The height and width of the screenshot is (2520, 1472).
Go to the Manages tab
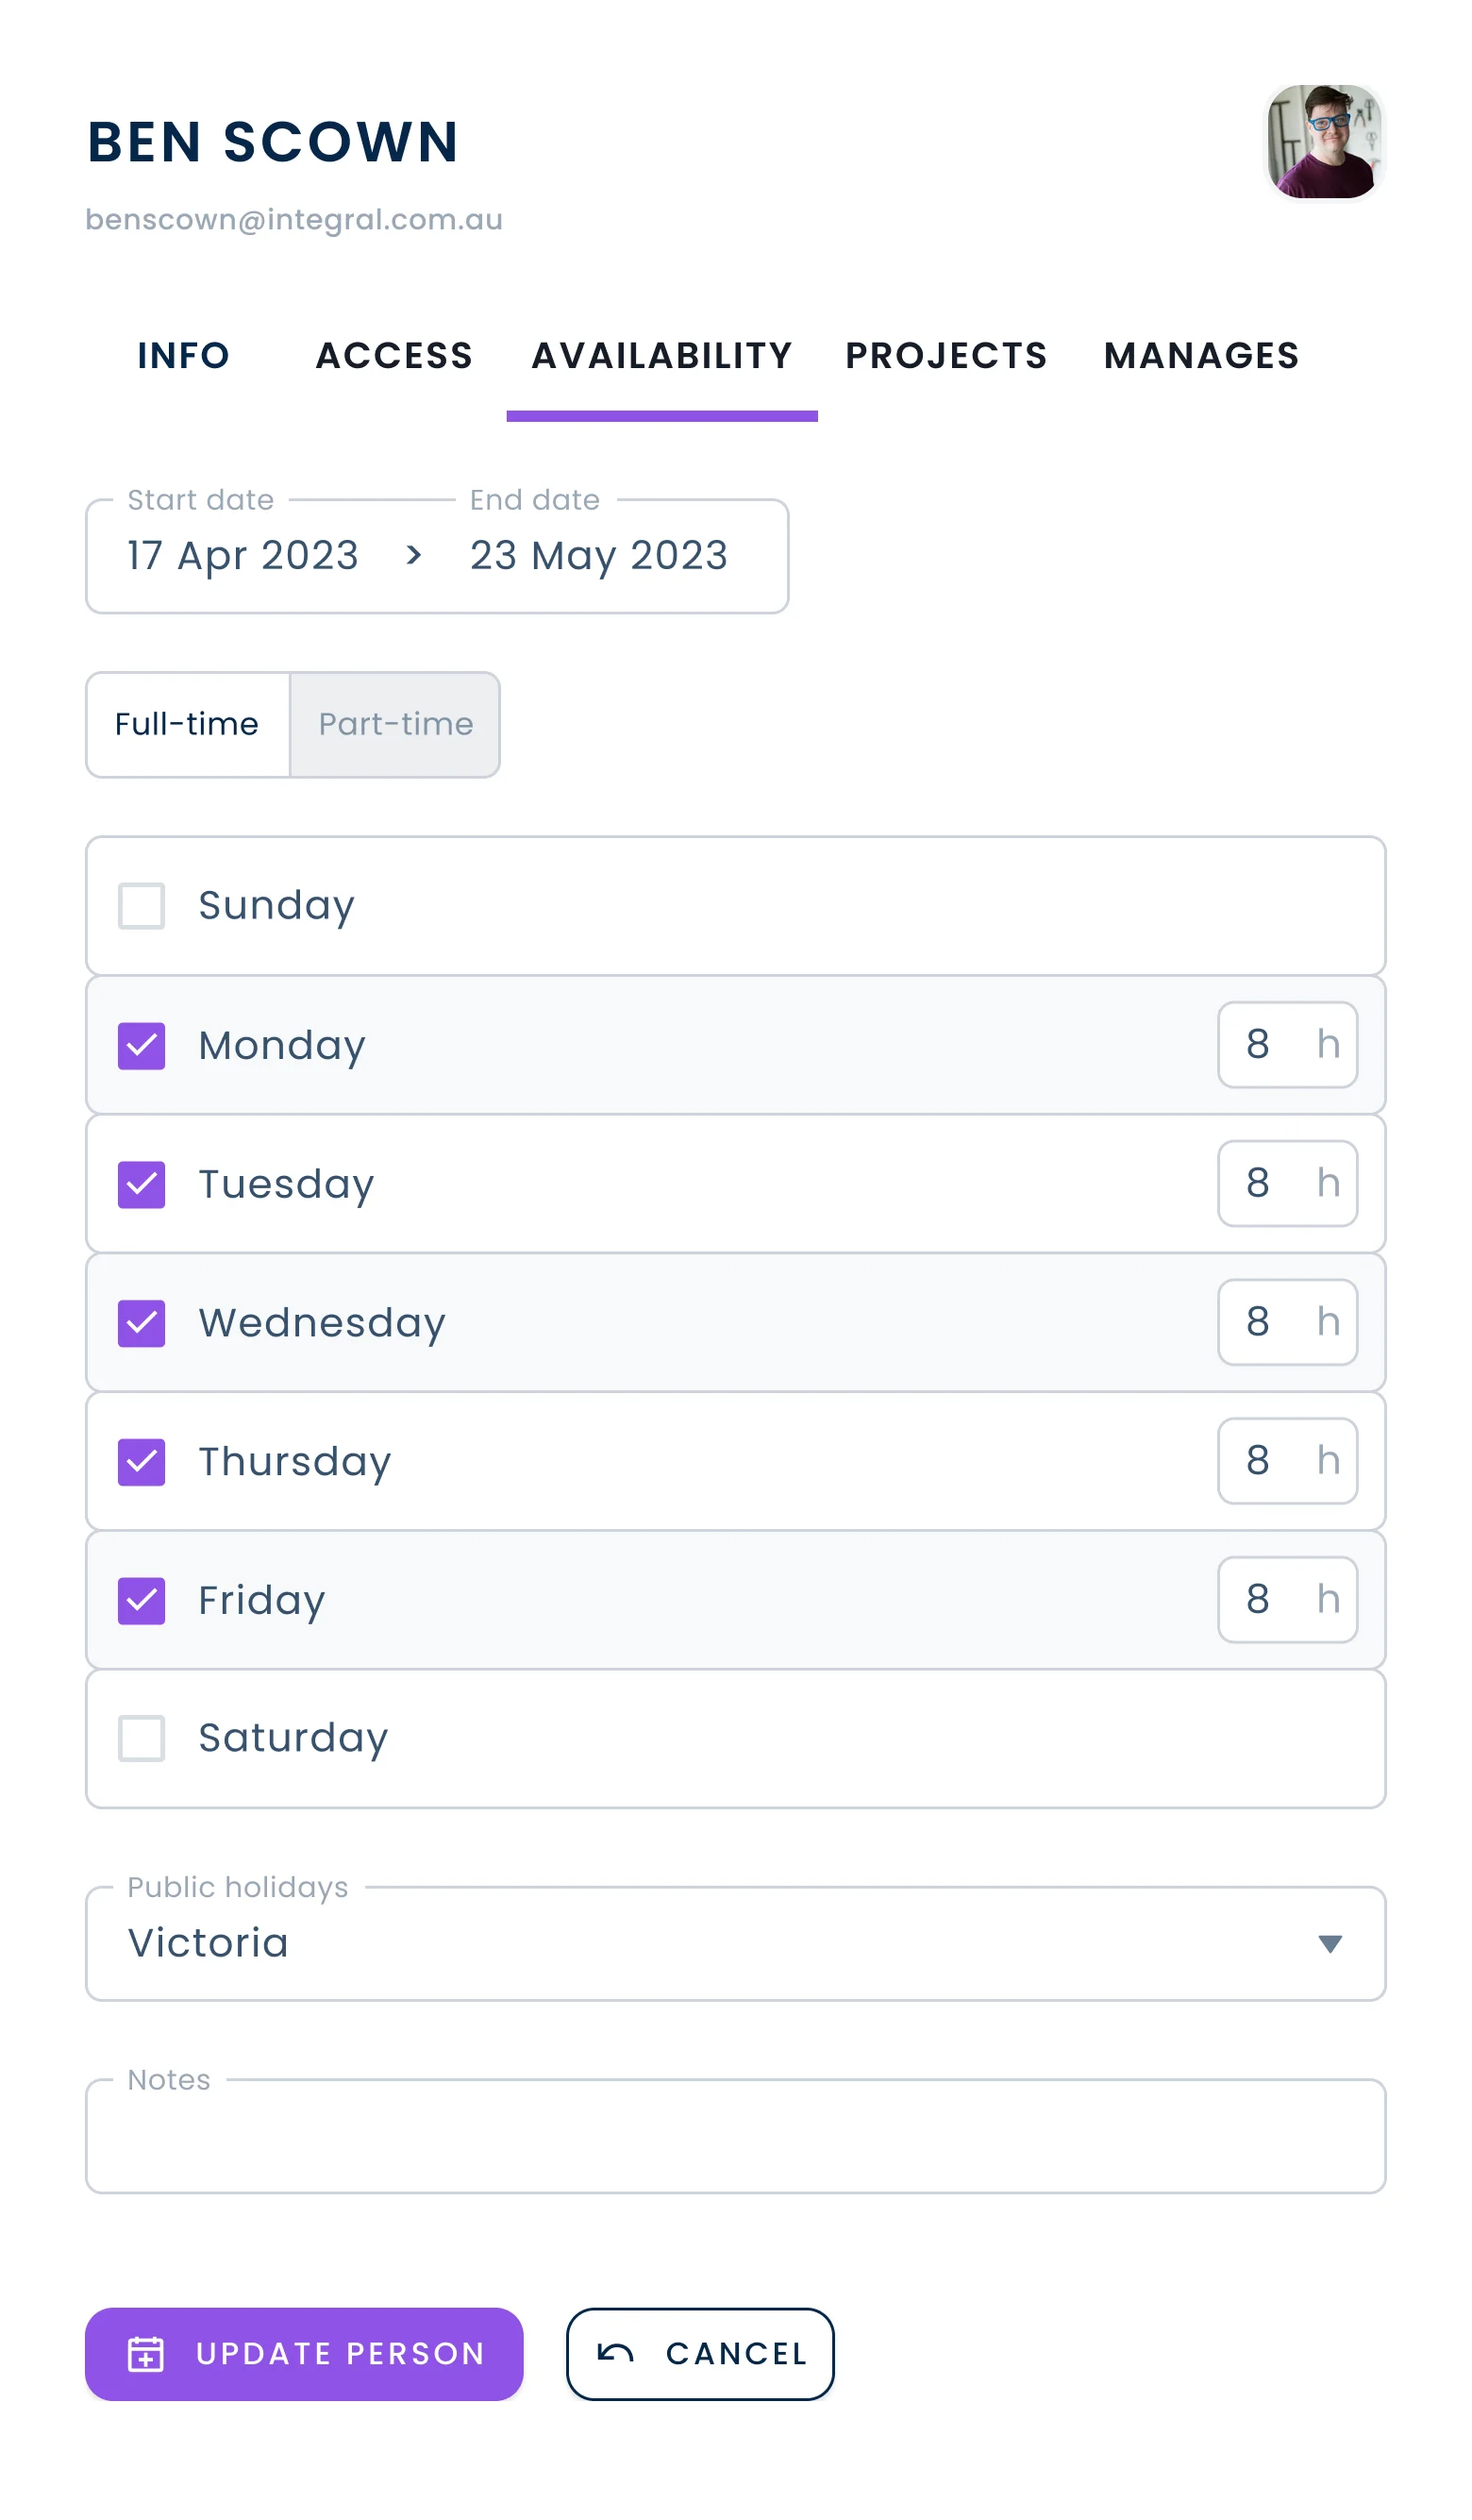(x=1201, y=356)
